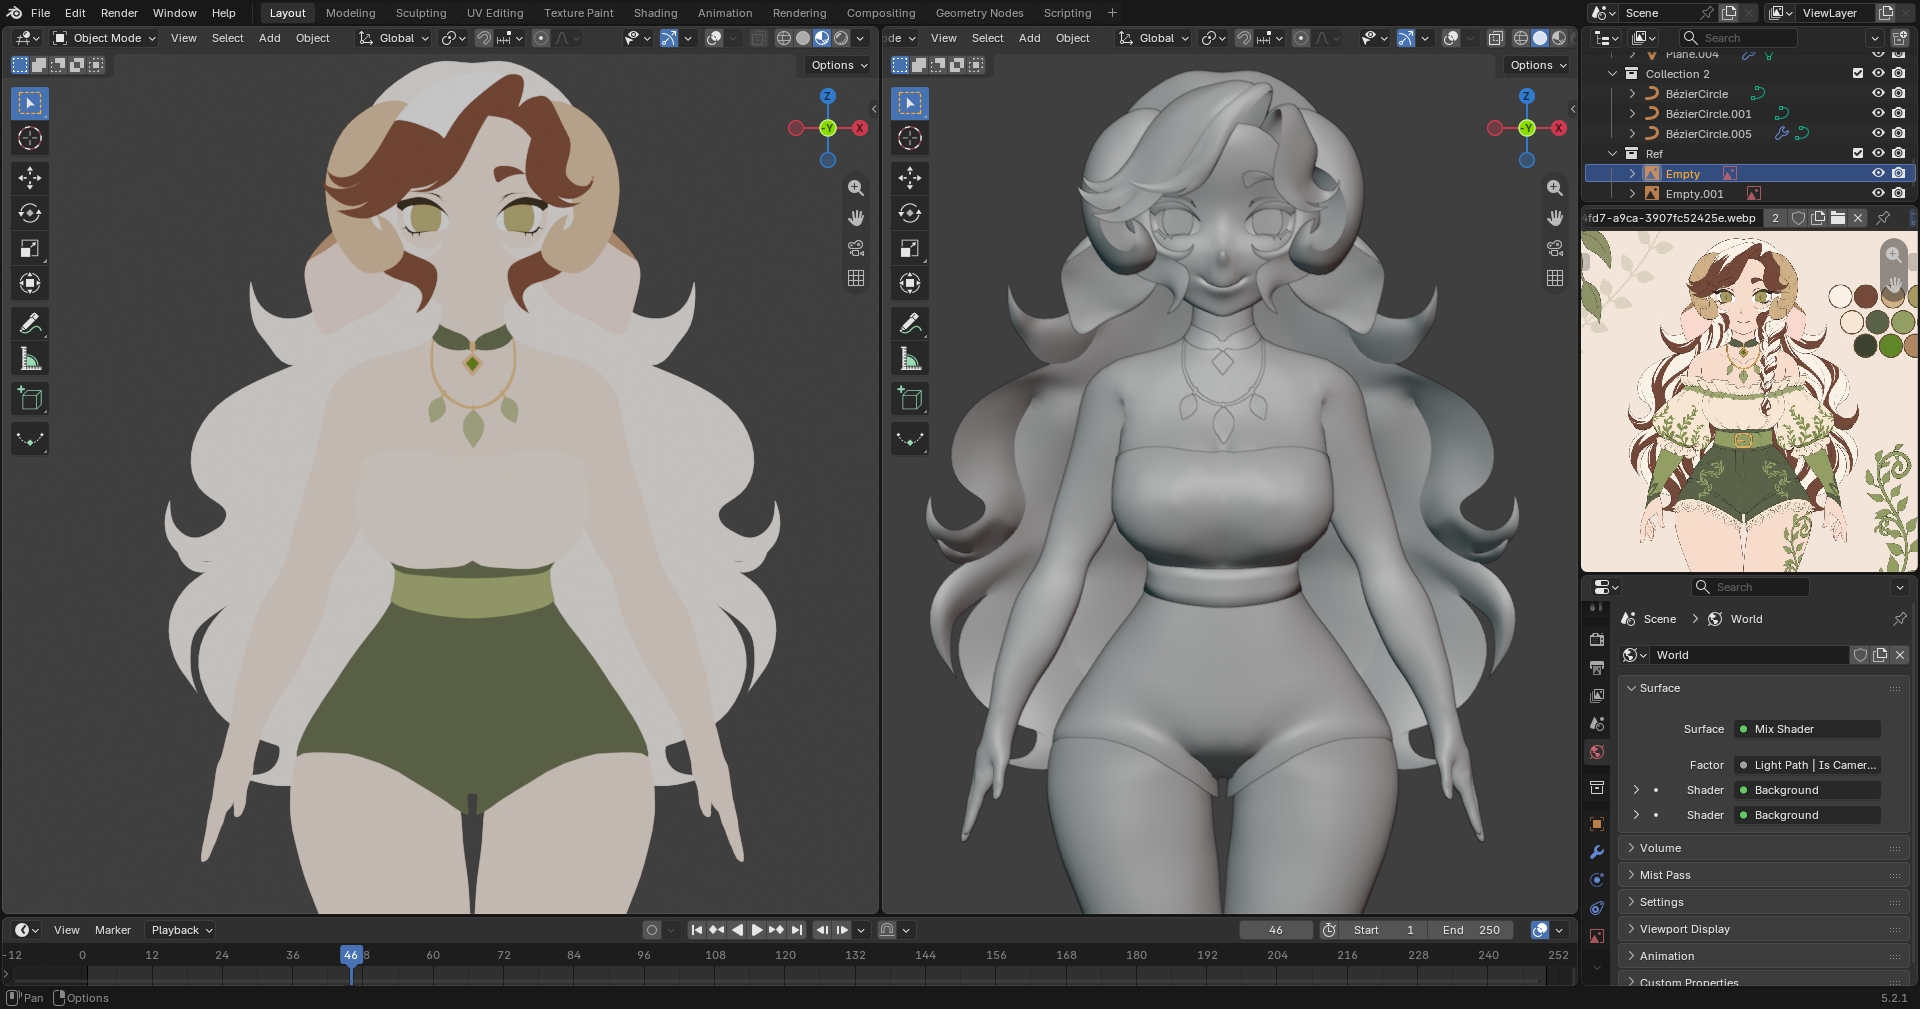Uncheck the Collection 2 exclude checkbox
This screenshot has width=1920, height=1009.
1858,73
